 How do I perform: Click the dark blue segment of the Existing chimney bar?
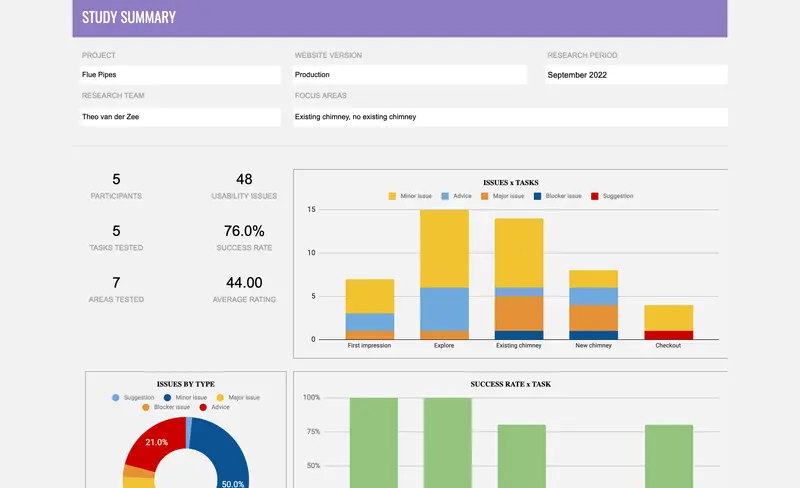519,335
